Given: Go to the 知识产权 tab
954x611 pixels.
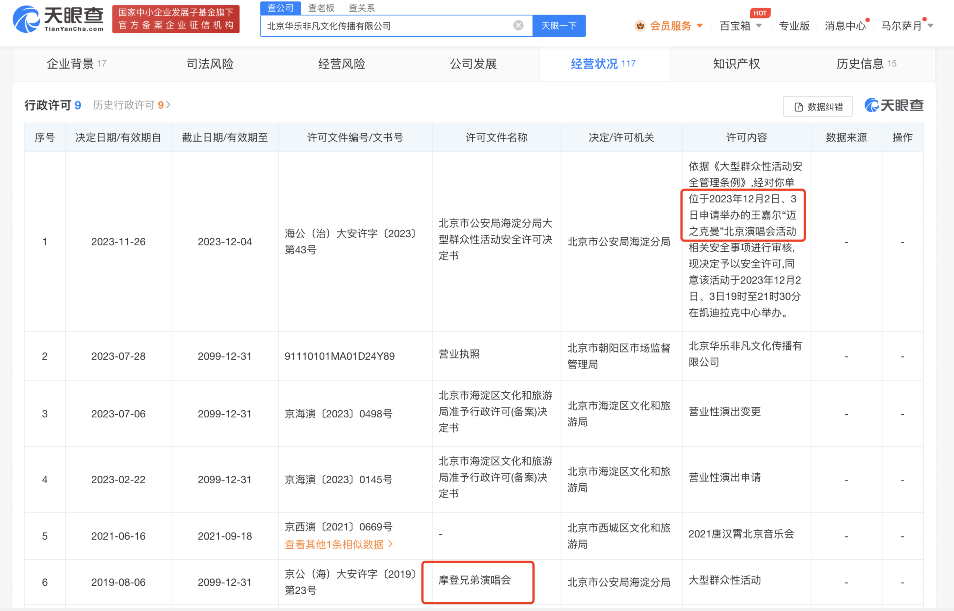Looking at the screenshot, I should click(736, 64).
